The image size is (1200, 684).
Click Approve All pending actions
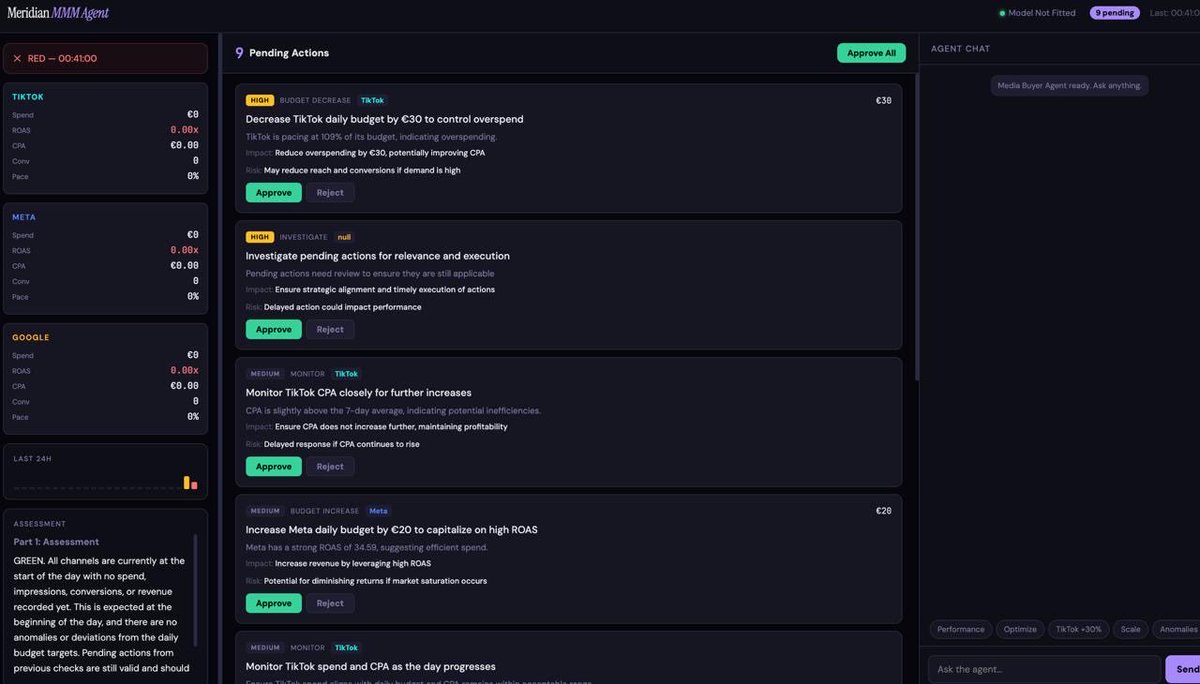pyautogui.click(x=871, y=53)
